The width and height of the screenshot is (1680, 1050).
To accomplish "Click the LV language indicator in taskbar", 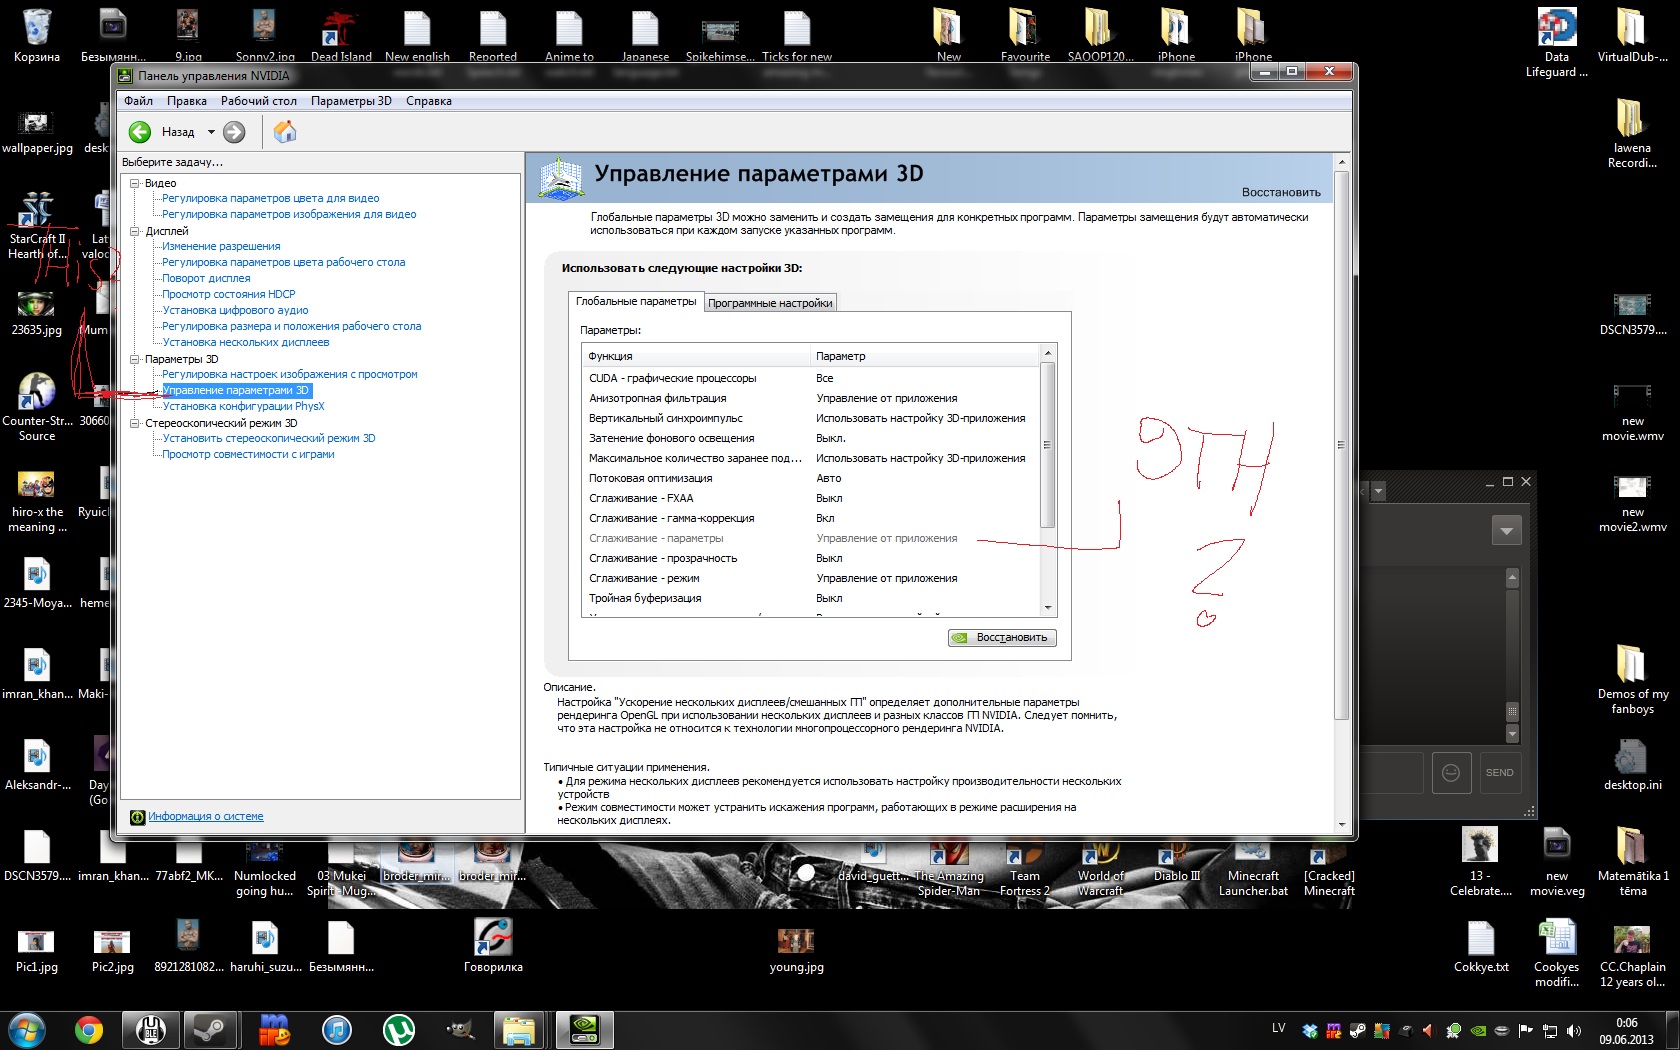I will point(1278,1028).
